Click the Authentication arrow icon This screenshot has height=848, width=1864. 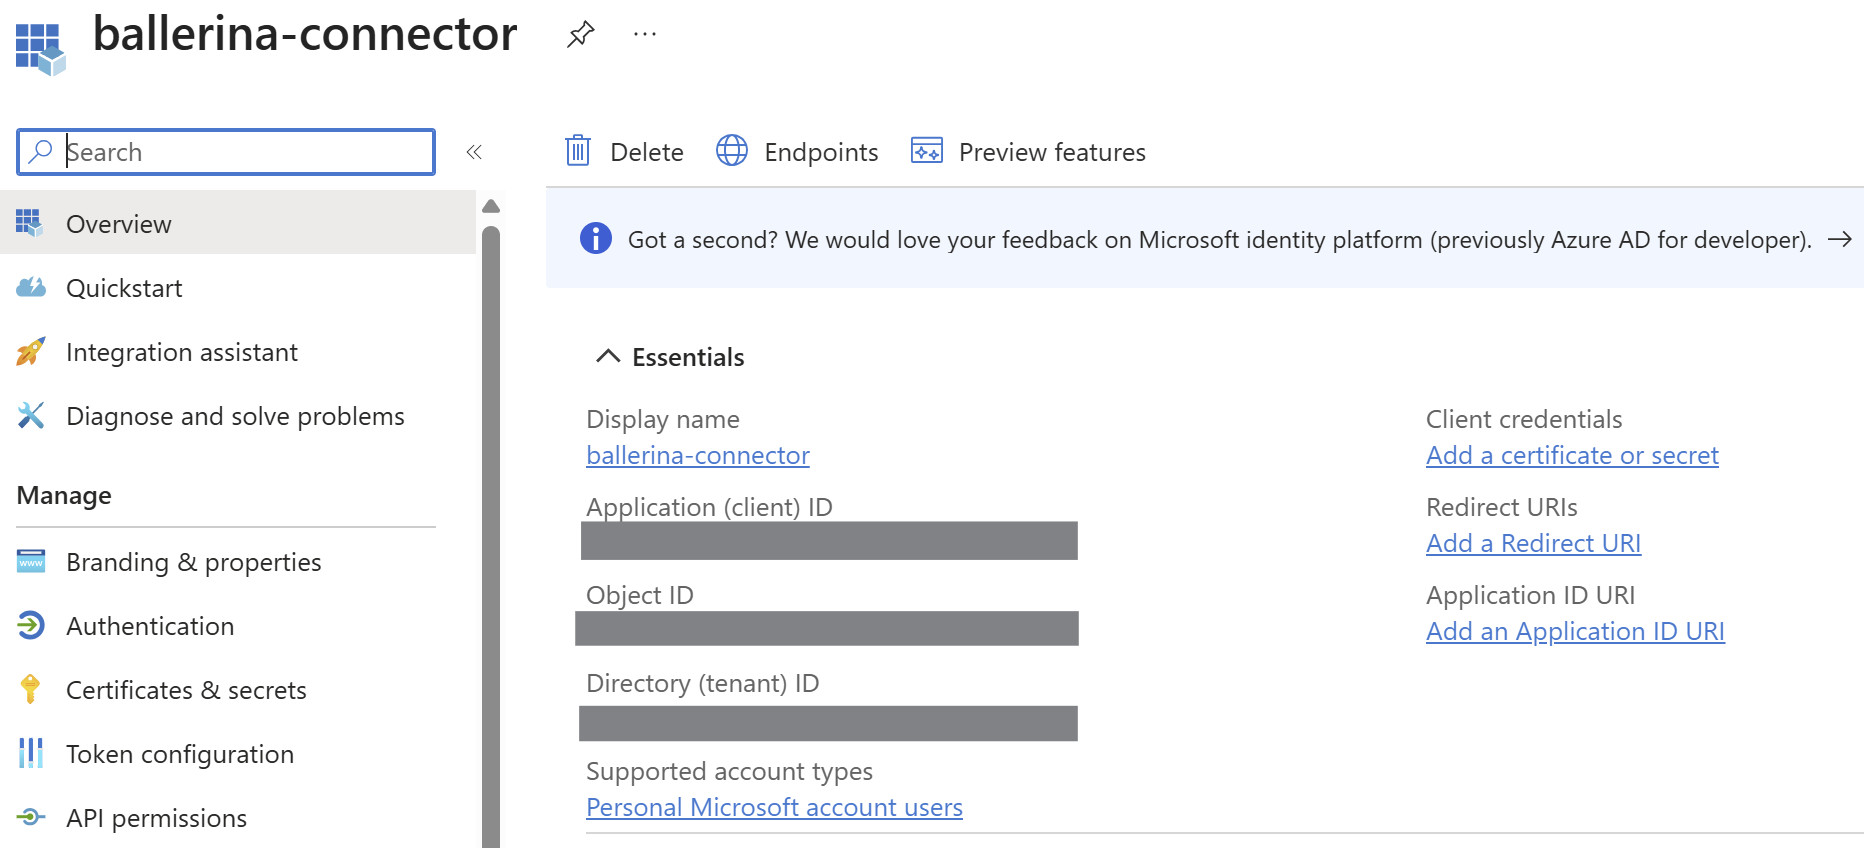coord(31,625)
